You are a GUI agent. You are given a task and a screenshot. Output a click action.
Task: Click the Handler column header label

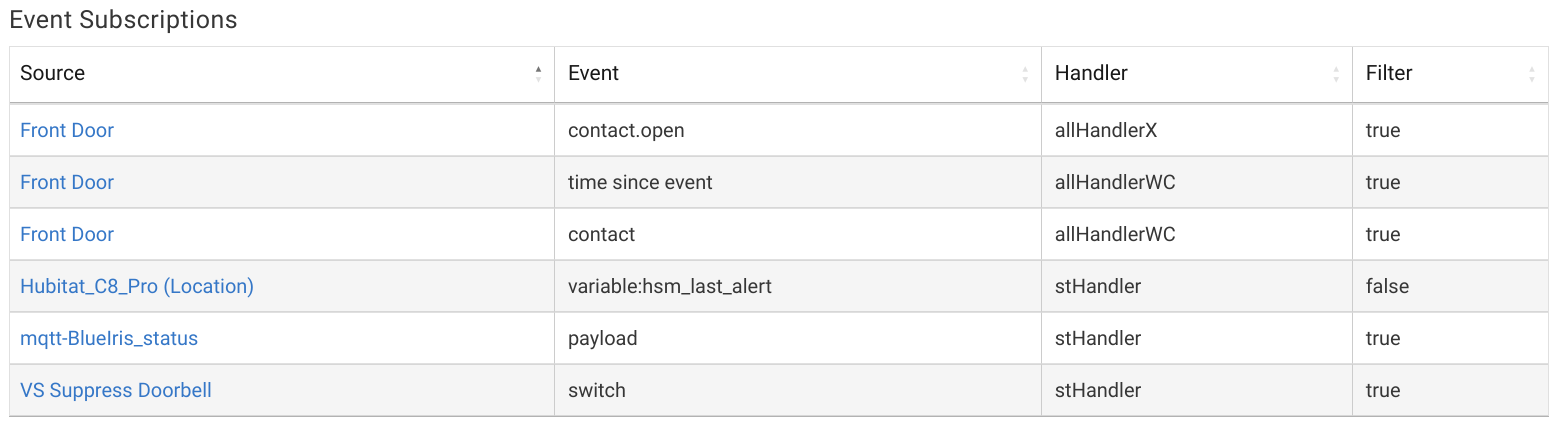pyautogui.click(x=1091, y=73)
